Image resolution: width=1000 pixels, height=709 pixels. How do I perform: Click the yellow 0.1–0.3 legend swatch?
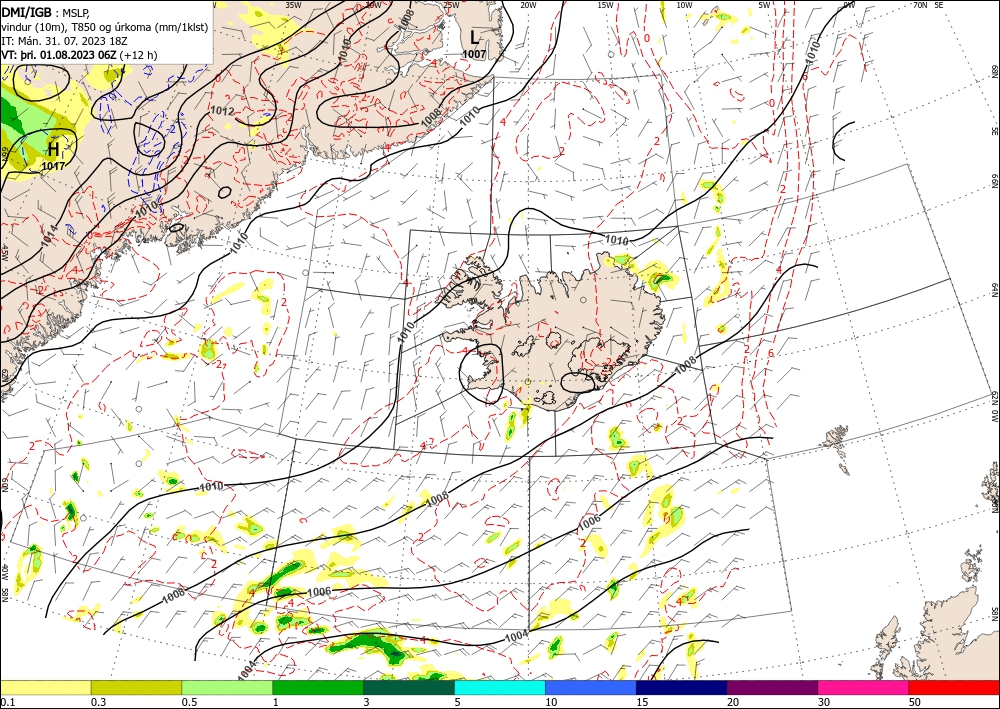tap(45, 687)
